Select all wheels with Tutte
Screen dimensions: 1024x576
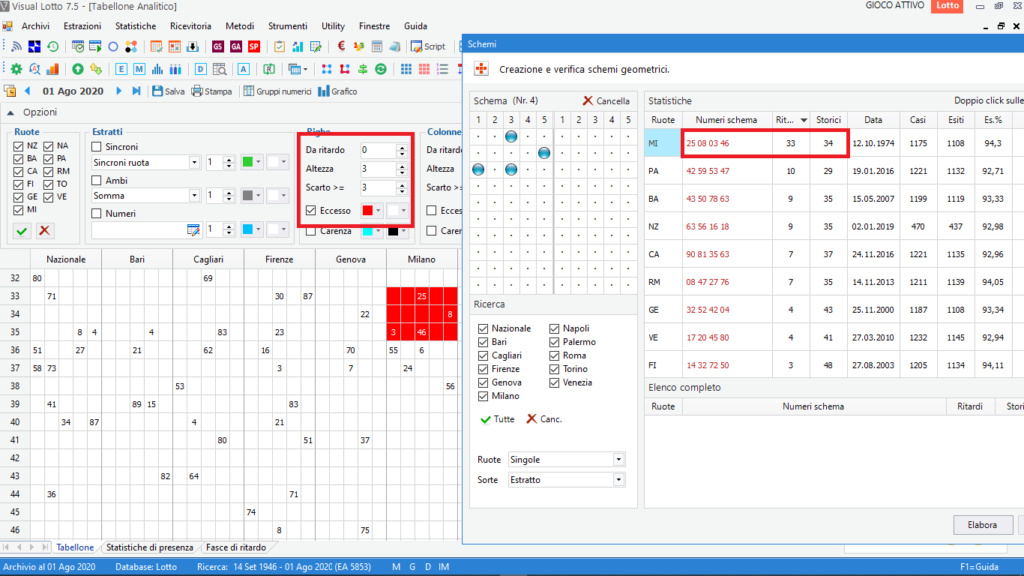point(498,419)
